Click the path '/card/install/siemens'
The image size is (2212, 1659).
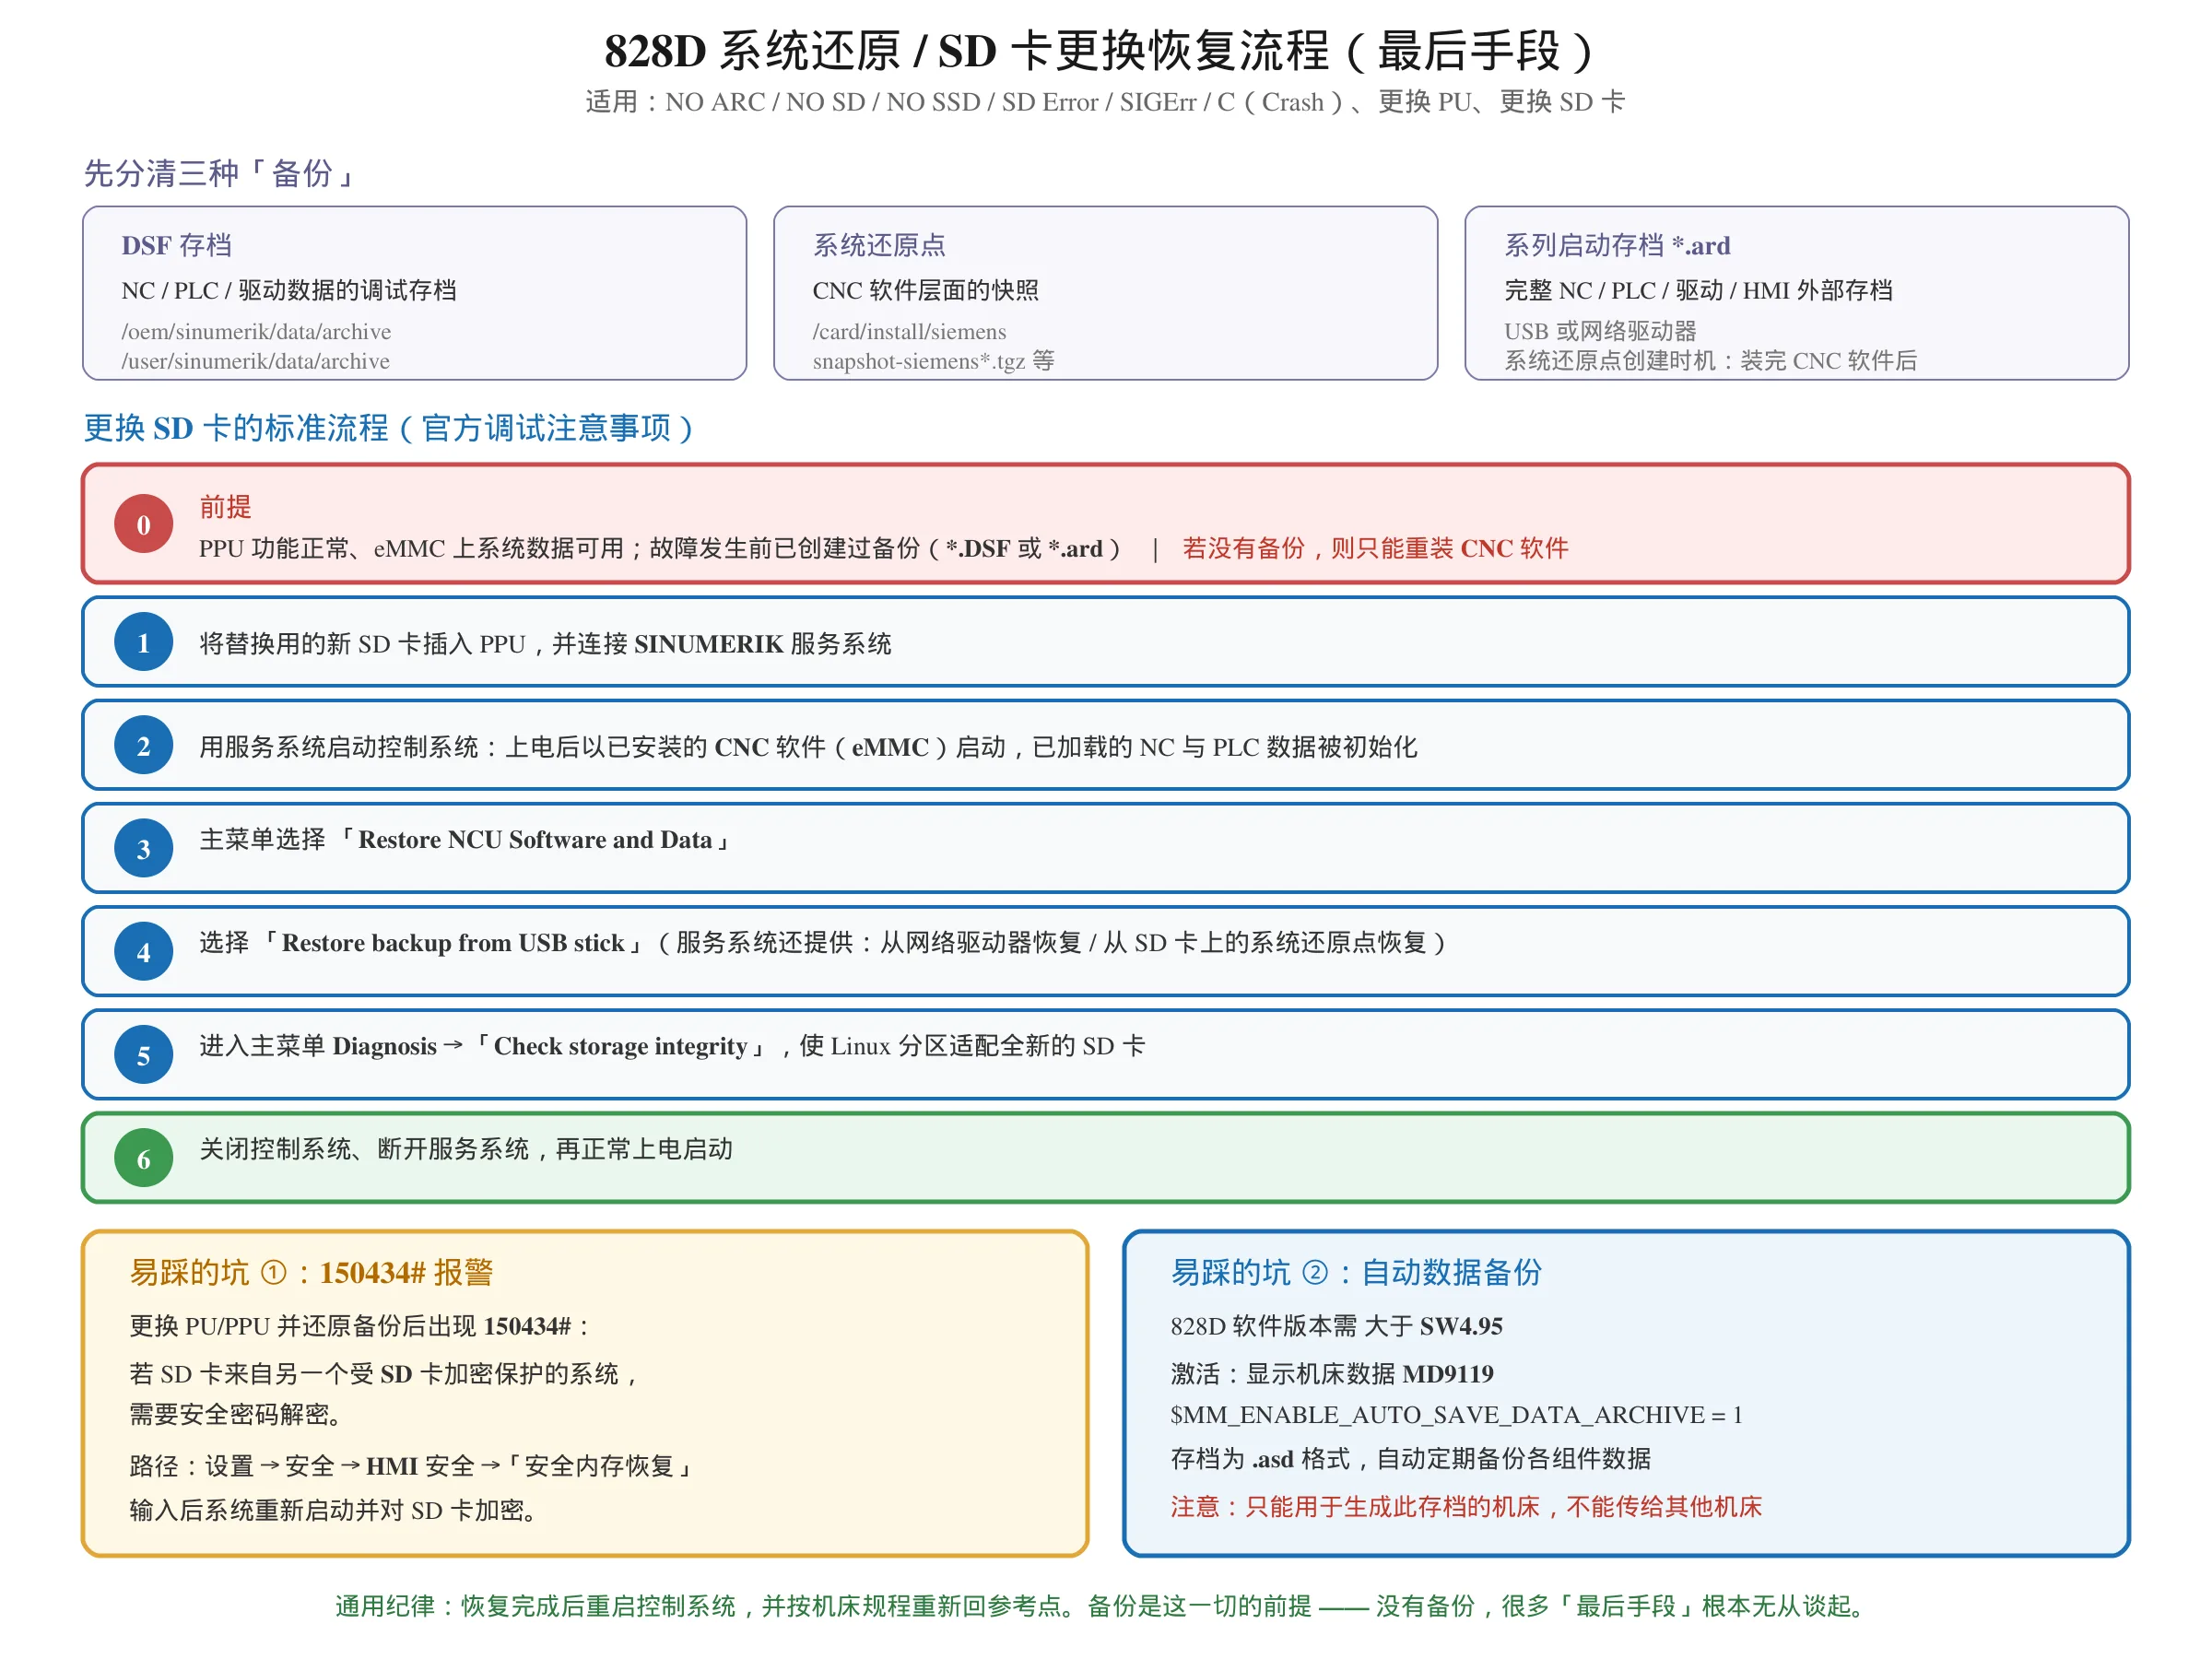tap(909, 331)
